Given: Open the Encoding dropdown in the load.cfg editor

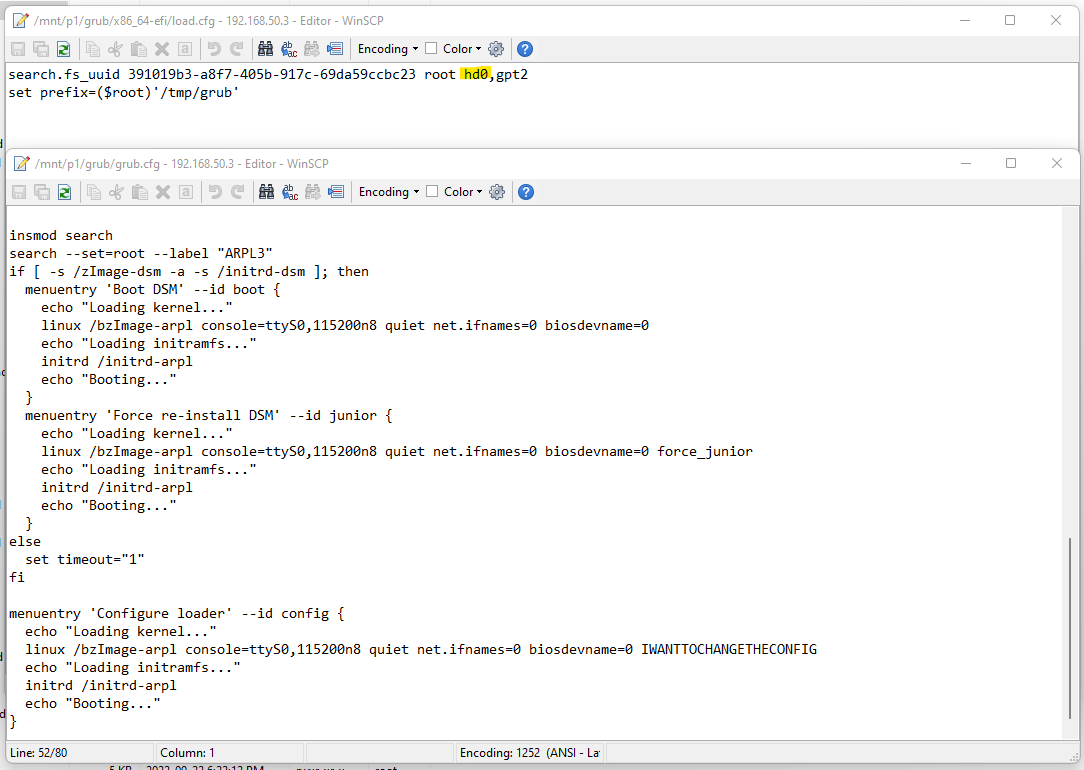Looking at the screenshot, I should click(387, 48).
